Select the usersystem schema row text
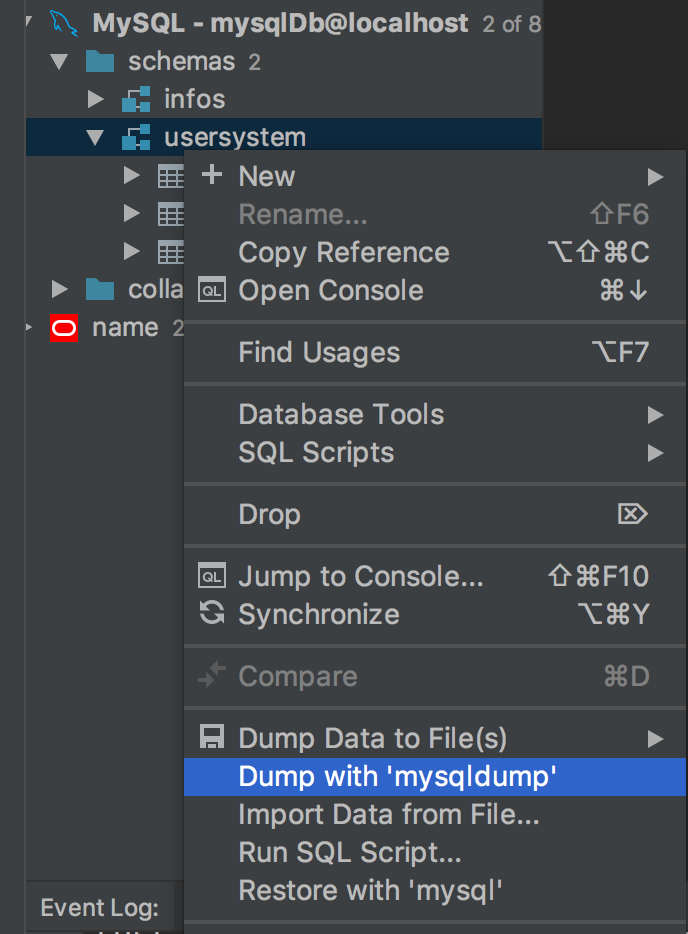Screen dimensions: 688x934 click(235, 138)
